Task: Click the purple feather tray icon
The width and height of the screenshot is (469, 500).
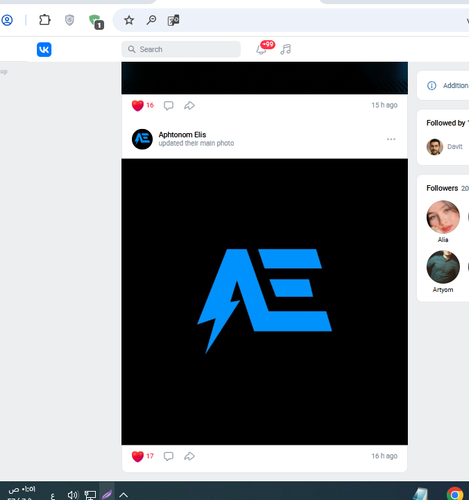Action: click(107, 494)
